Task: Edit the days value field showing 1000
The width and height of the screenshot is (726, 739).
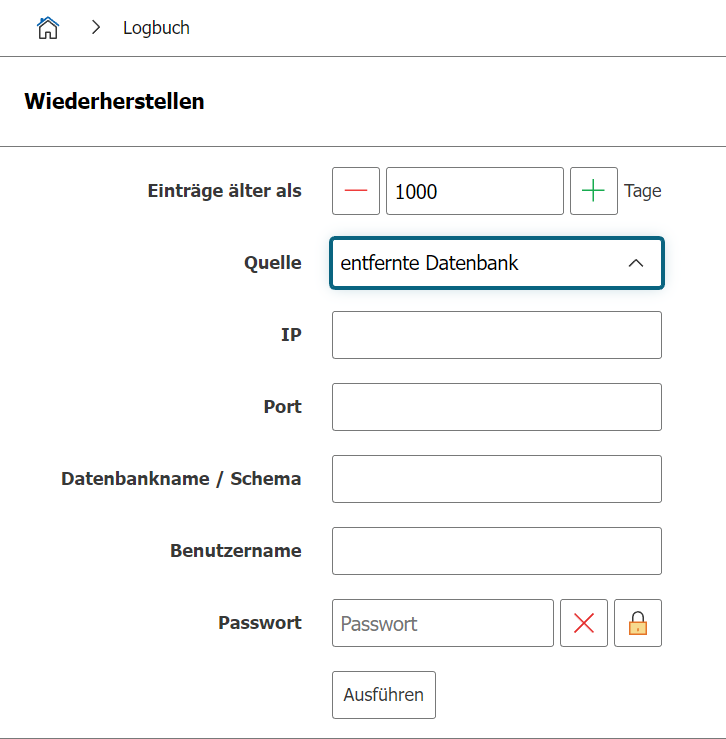Action: [475, 191]
